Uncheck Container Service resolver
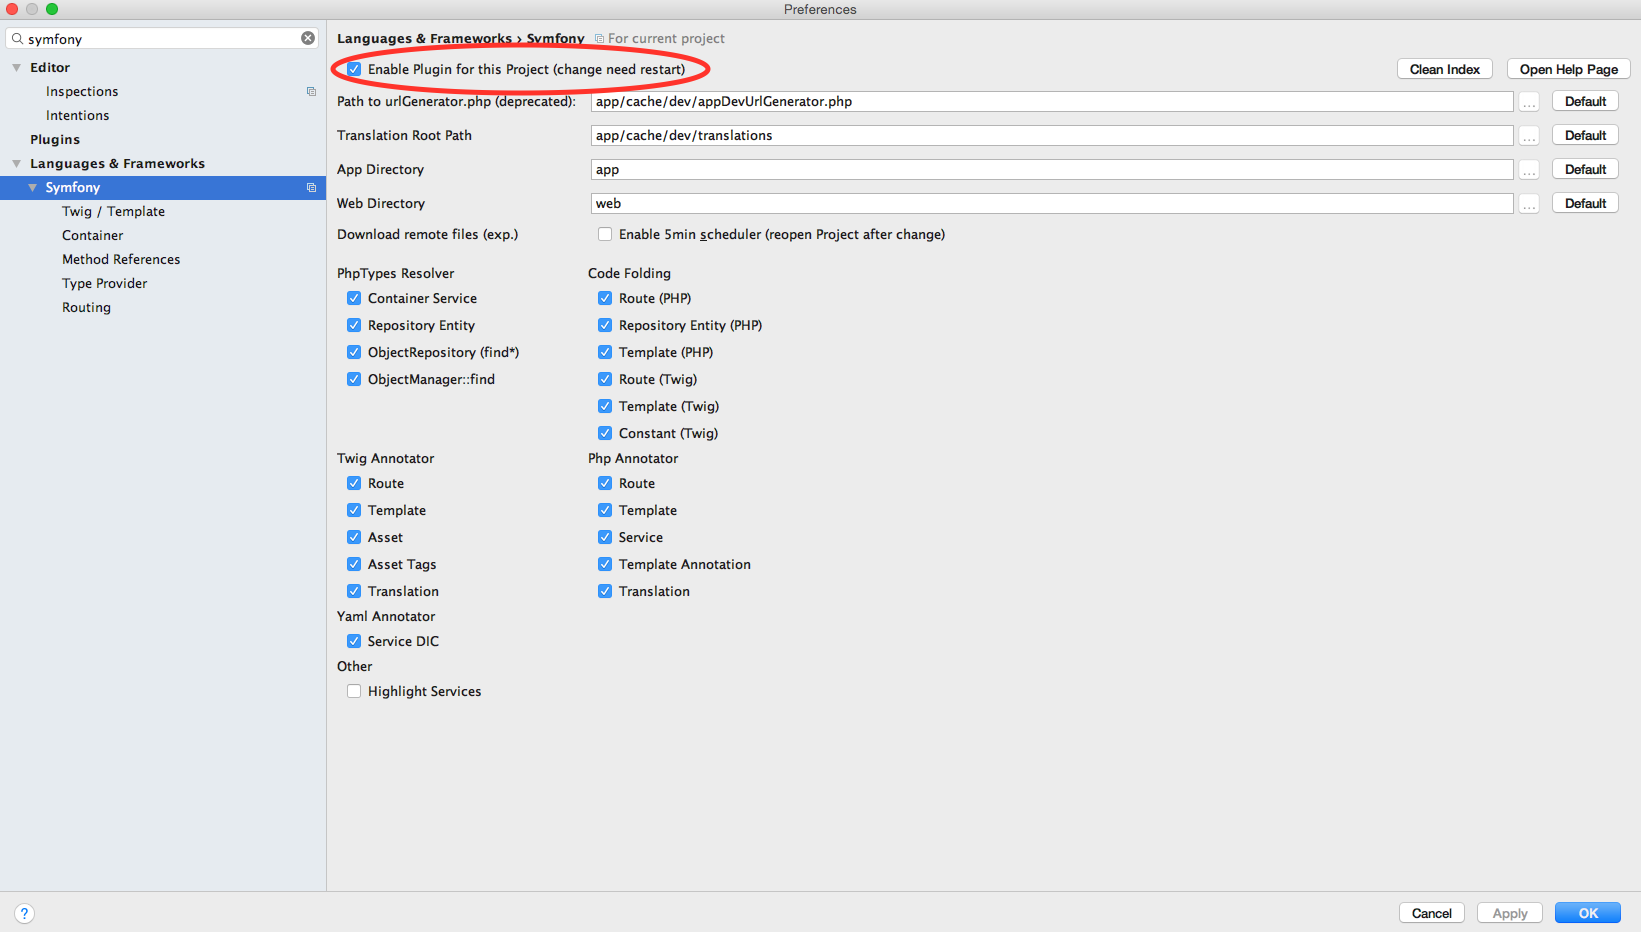Viewport: 1641px width, 932px height. coord(354,298)
